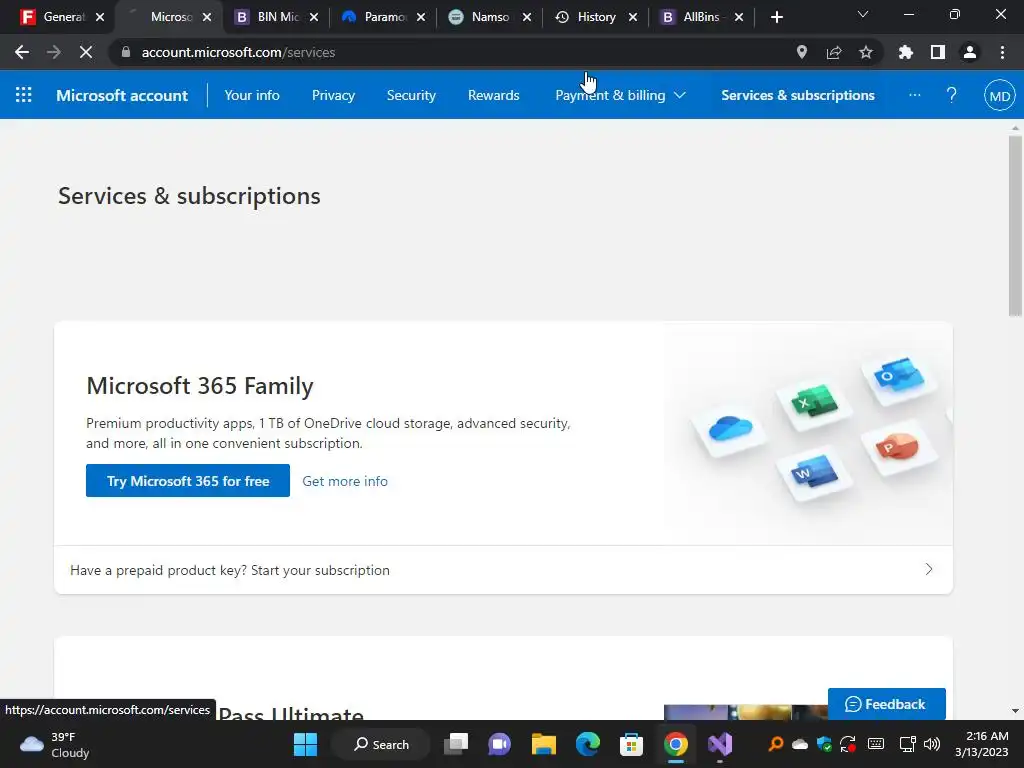1024x768 pixels.
Task: Open the Feedback button
Action: coord(887,704)
